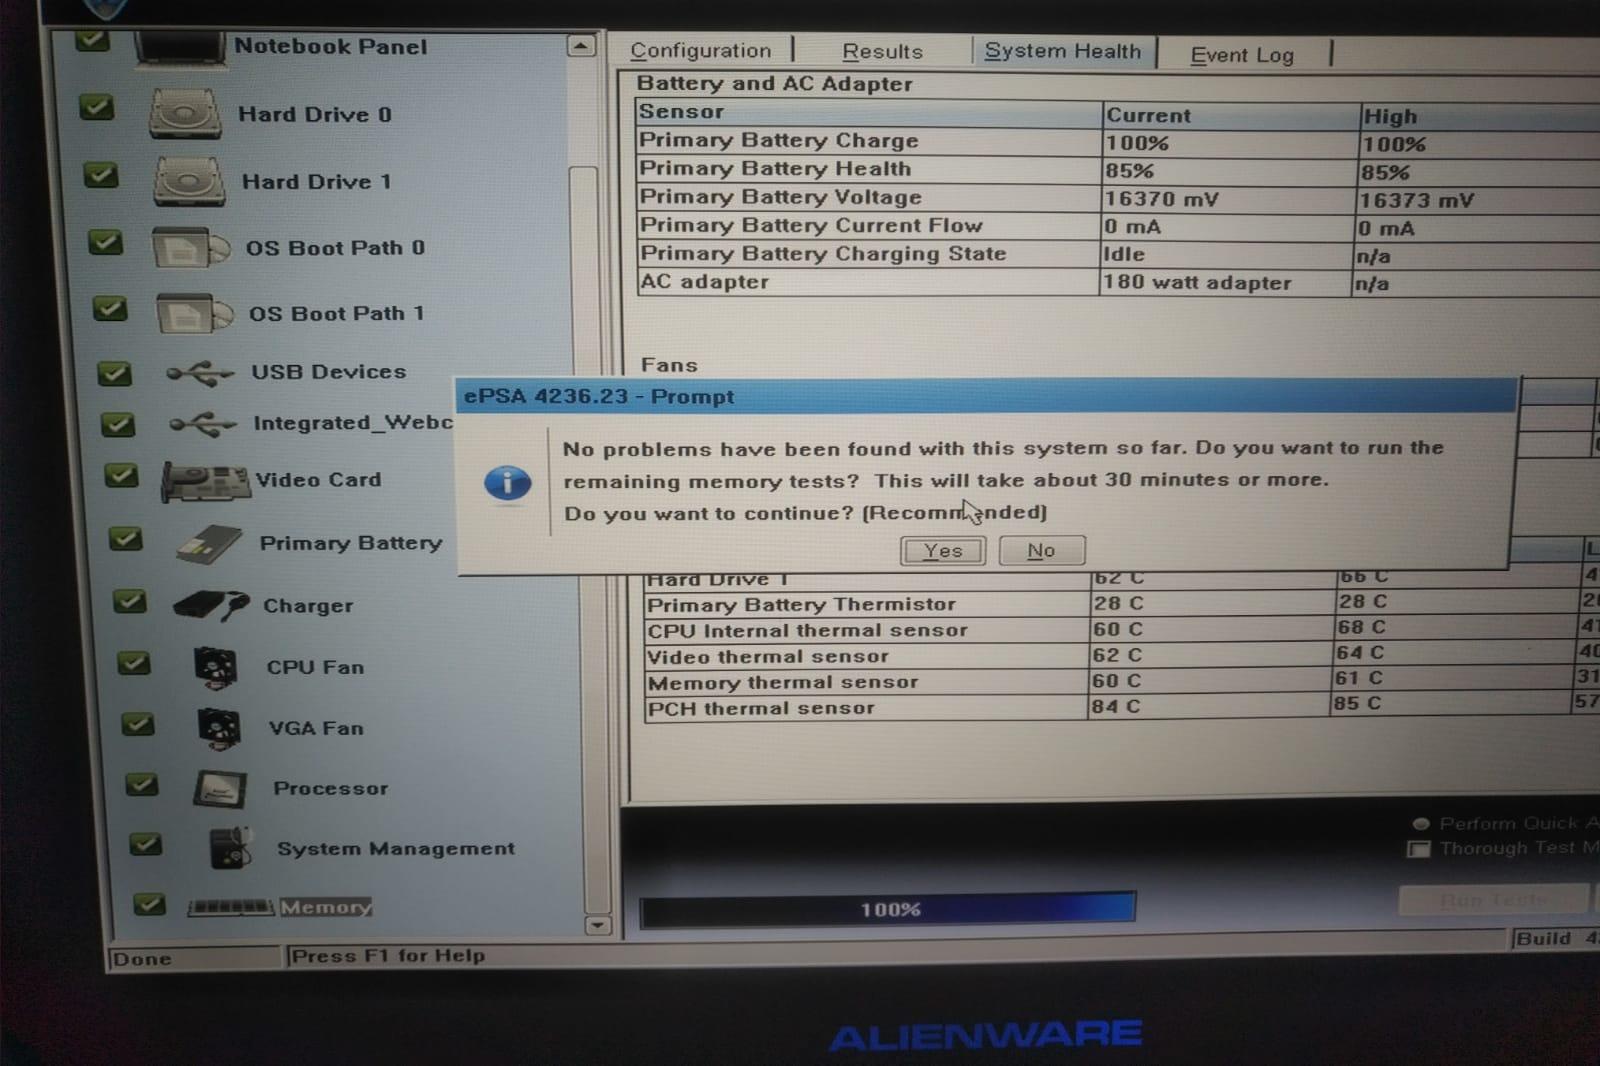Switch to the Configuration tab

pyautogui.click(x=700, y=51)
